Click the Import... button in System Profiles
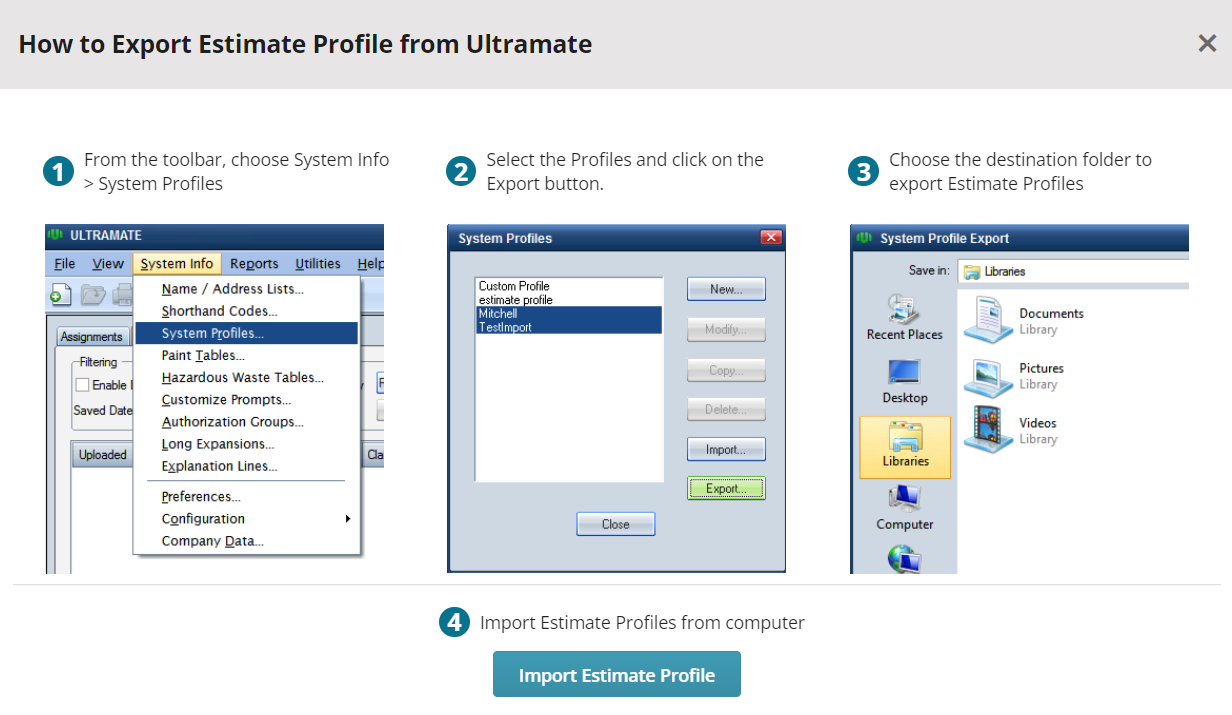Screen dimensions: 1232x715 tap(726, 450)
